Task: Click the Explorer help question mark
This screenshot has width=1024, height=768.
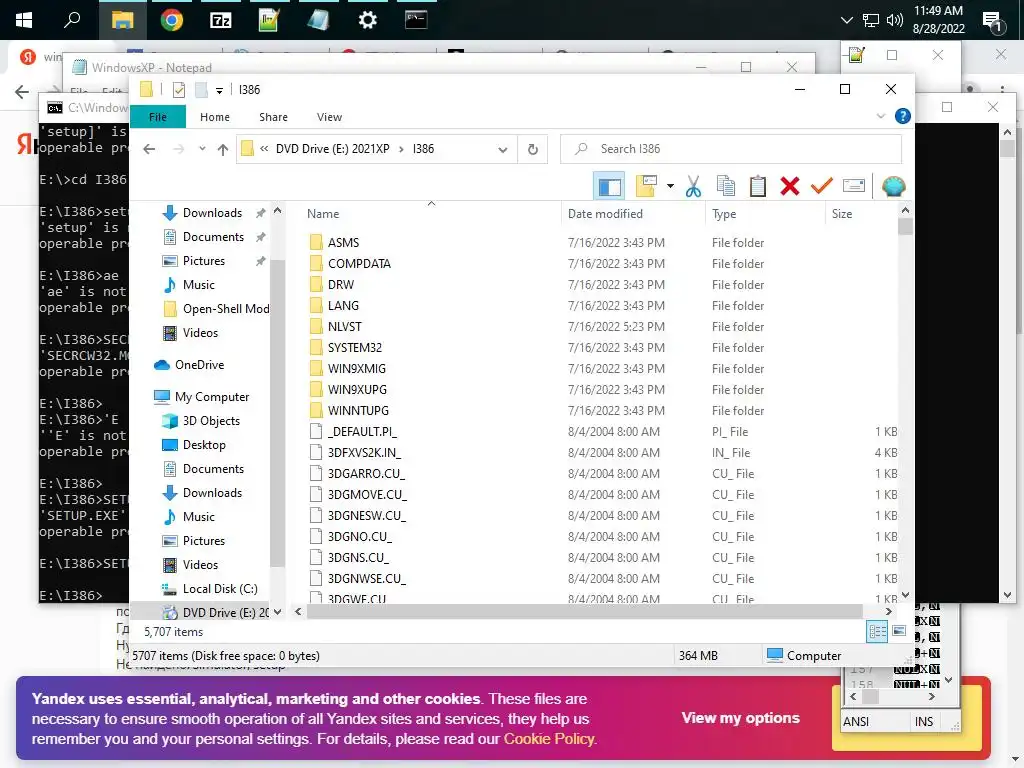Action: coord(903,116)
